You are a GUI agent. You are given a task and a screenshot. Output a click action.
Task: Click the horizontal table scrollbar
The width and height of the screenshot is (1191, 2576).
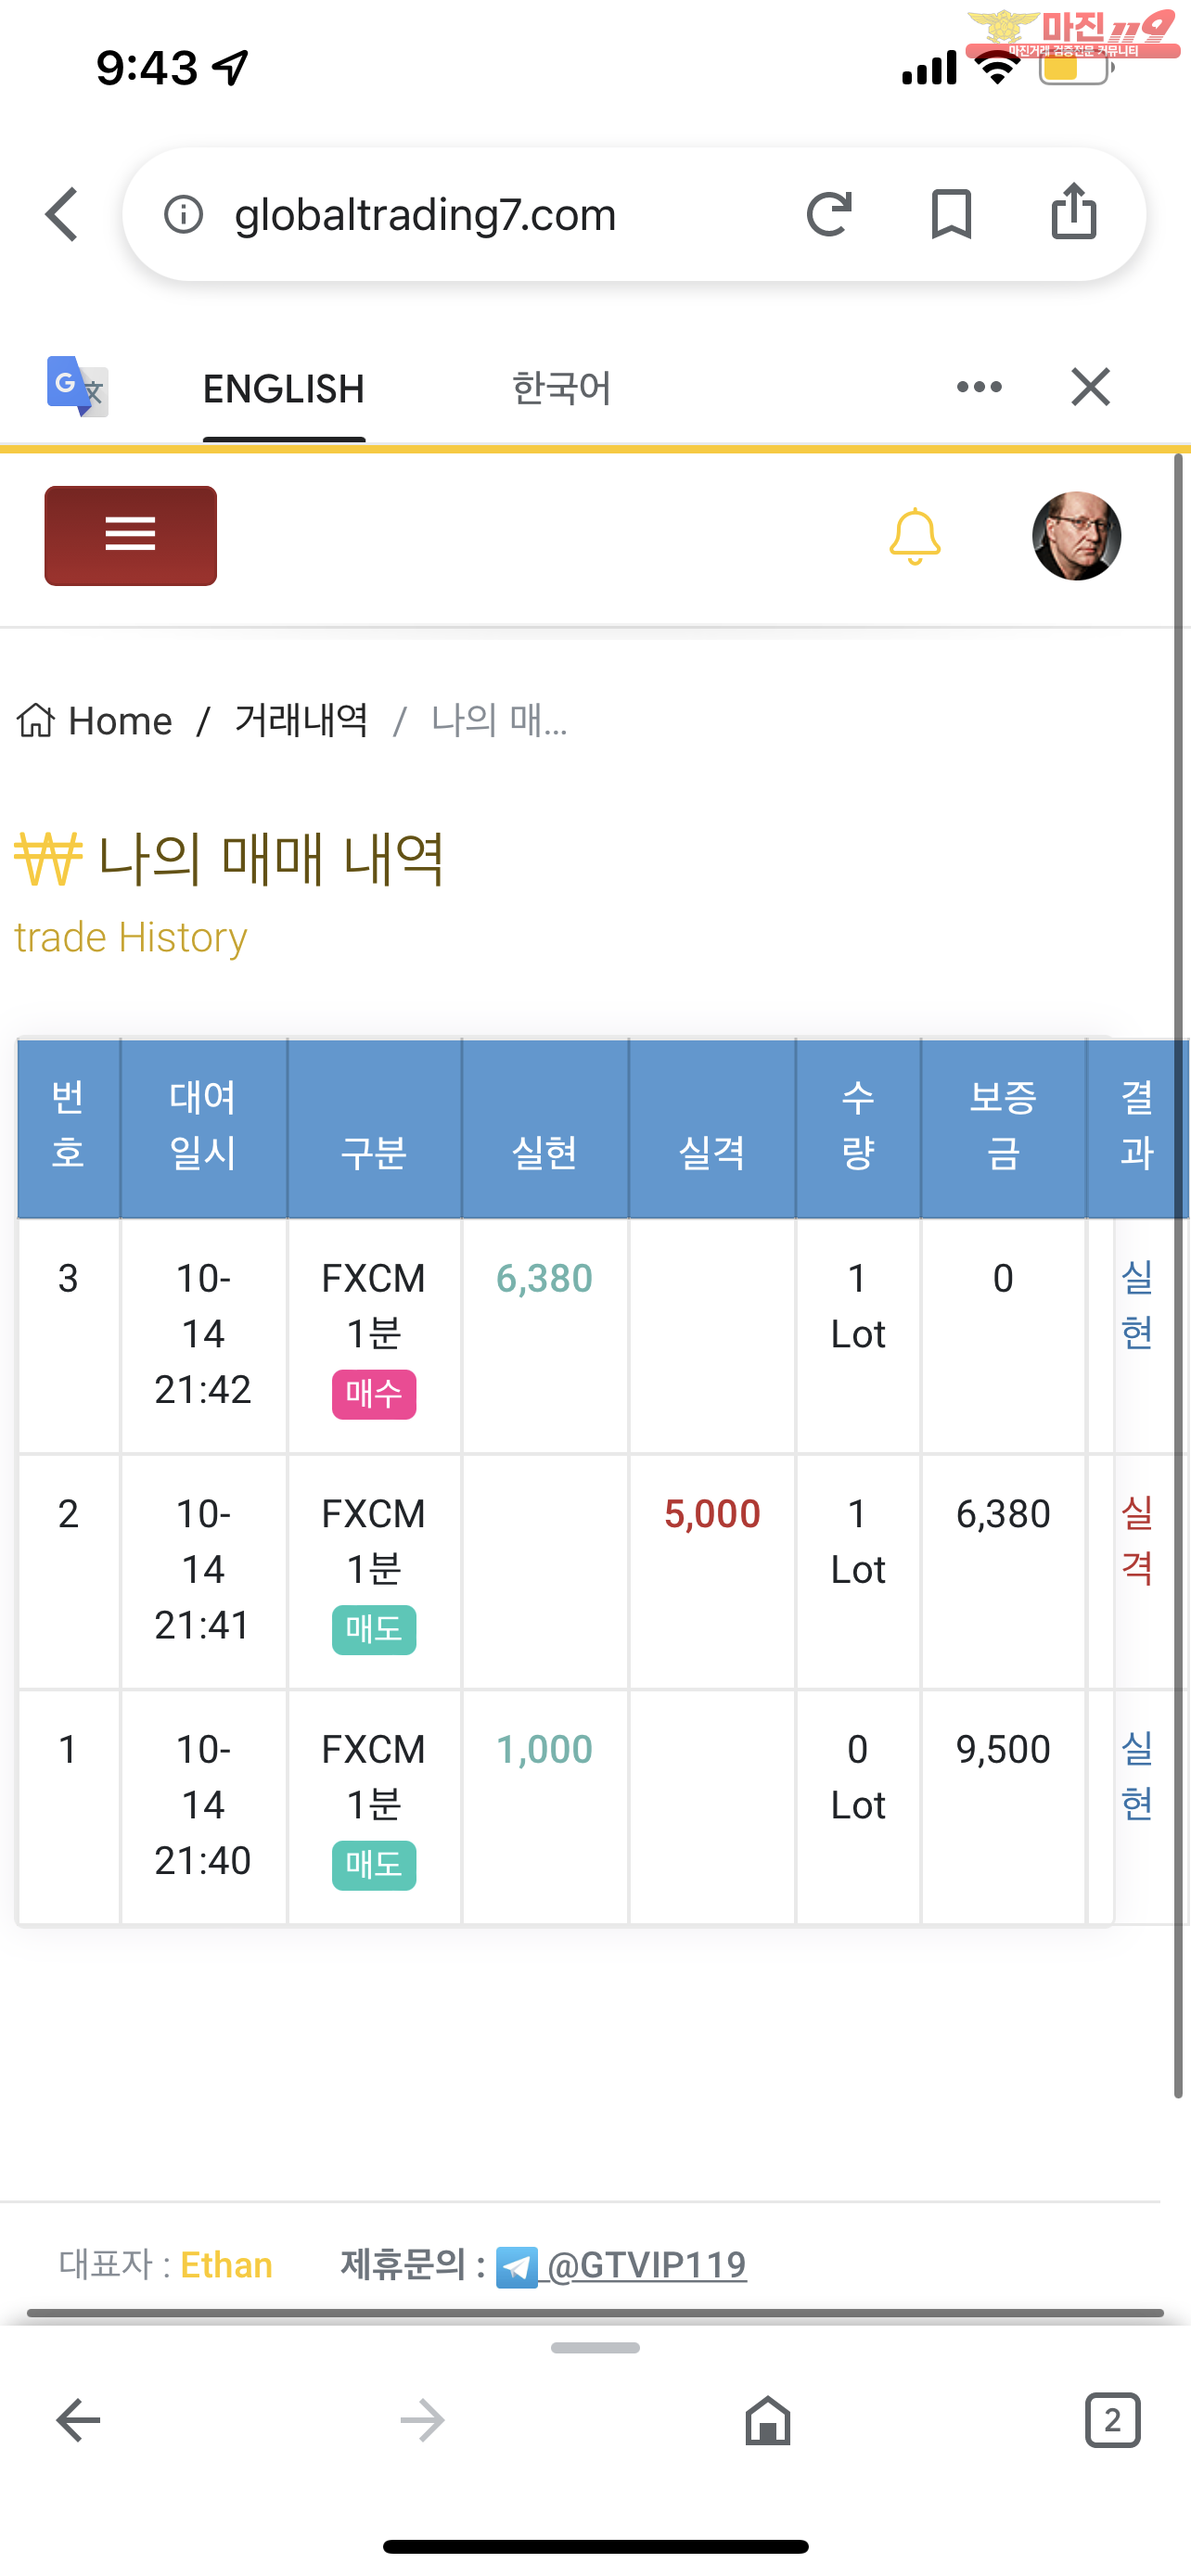coord(595,2313)
